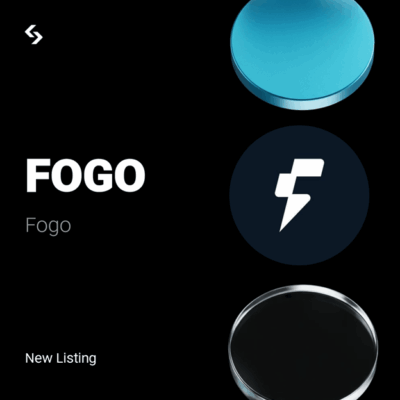This screenshot has width=400, height=400.
Task: Click the transparent glass disc graphic
Action: (x=303, y=343)
